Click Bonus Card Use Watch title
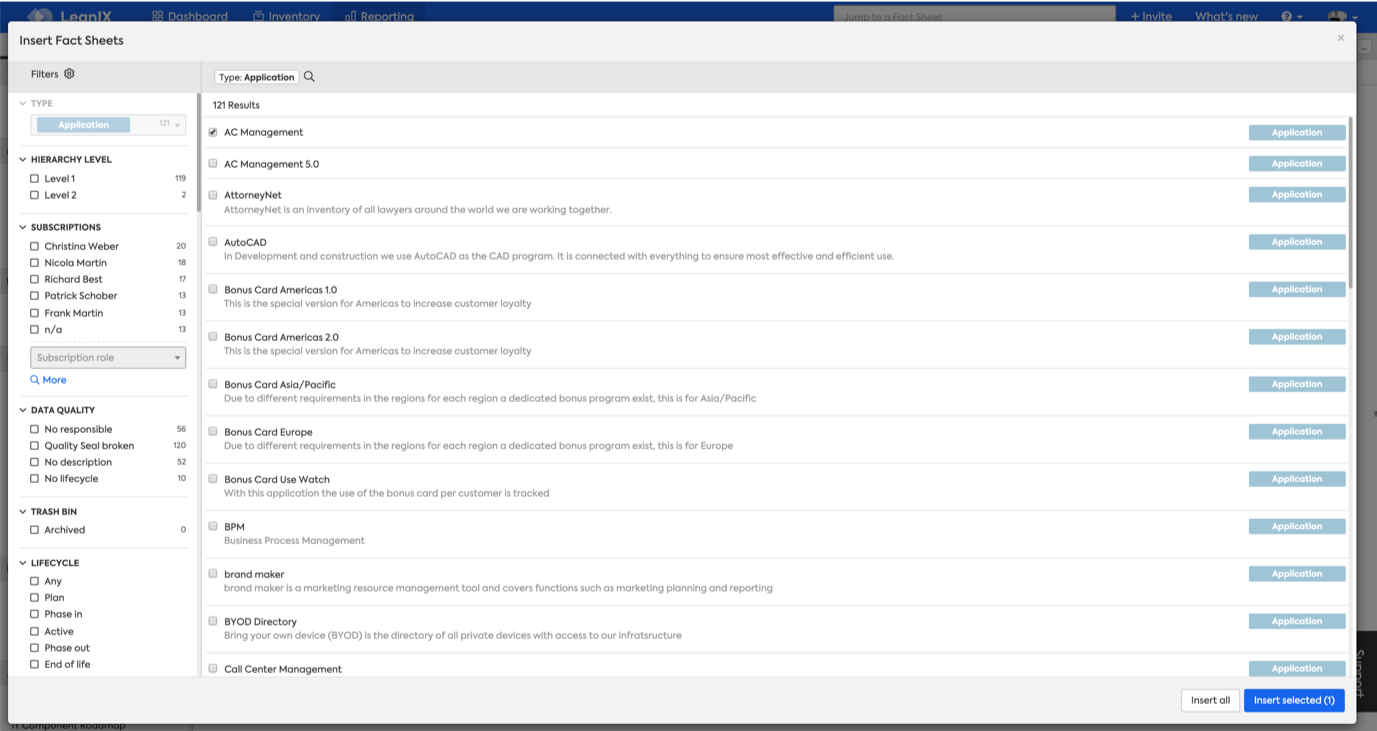This screenshot has width=1377, height=731. [x=277, y=479]
